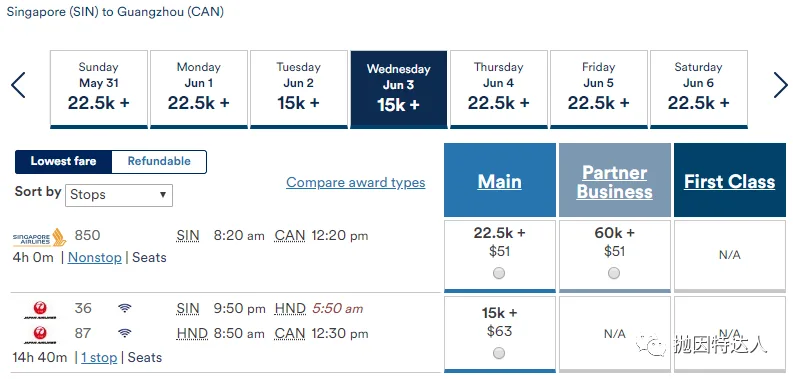Image resolution: width=793 pixels, height=379 pixels.
Task: Go to previous week with left arrow
Action: pyautogui.click(x=18, y=85)
